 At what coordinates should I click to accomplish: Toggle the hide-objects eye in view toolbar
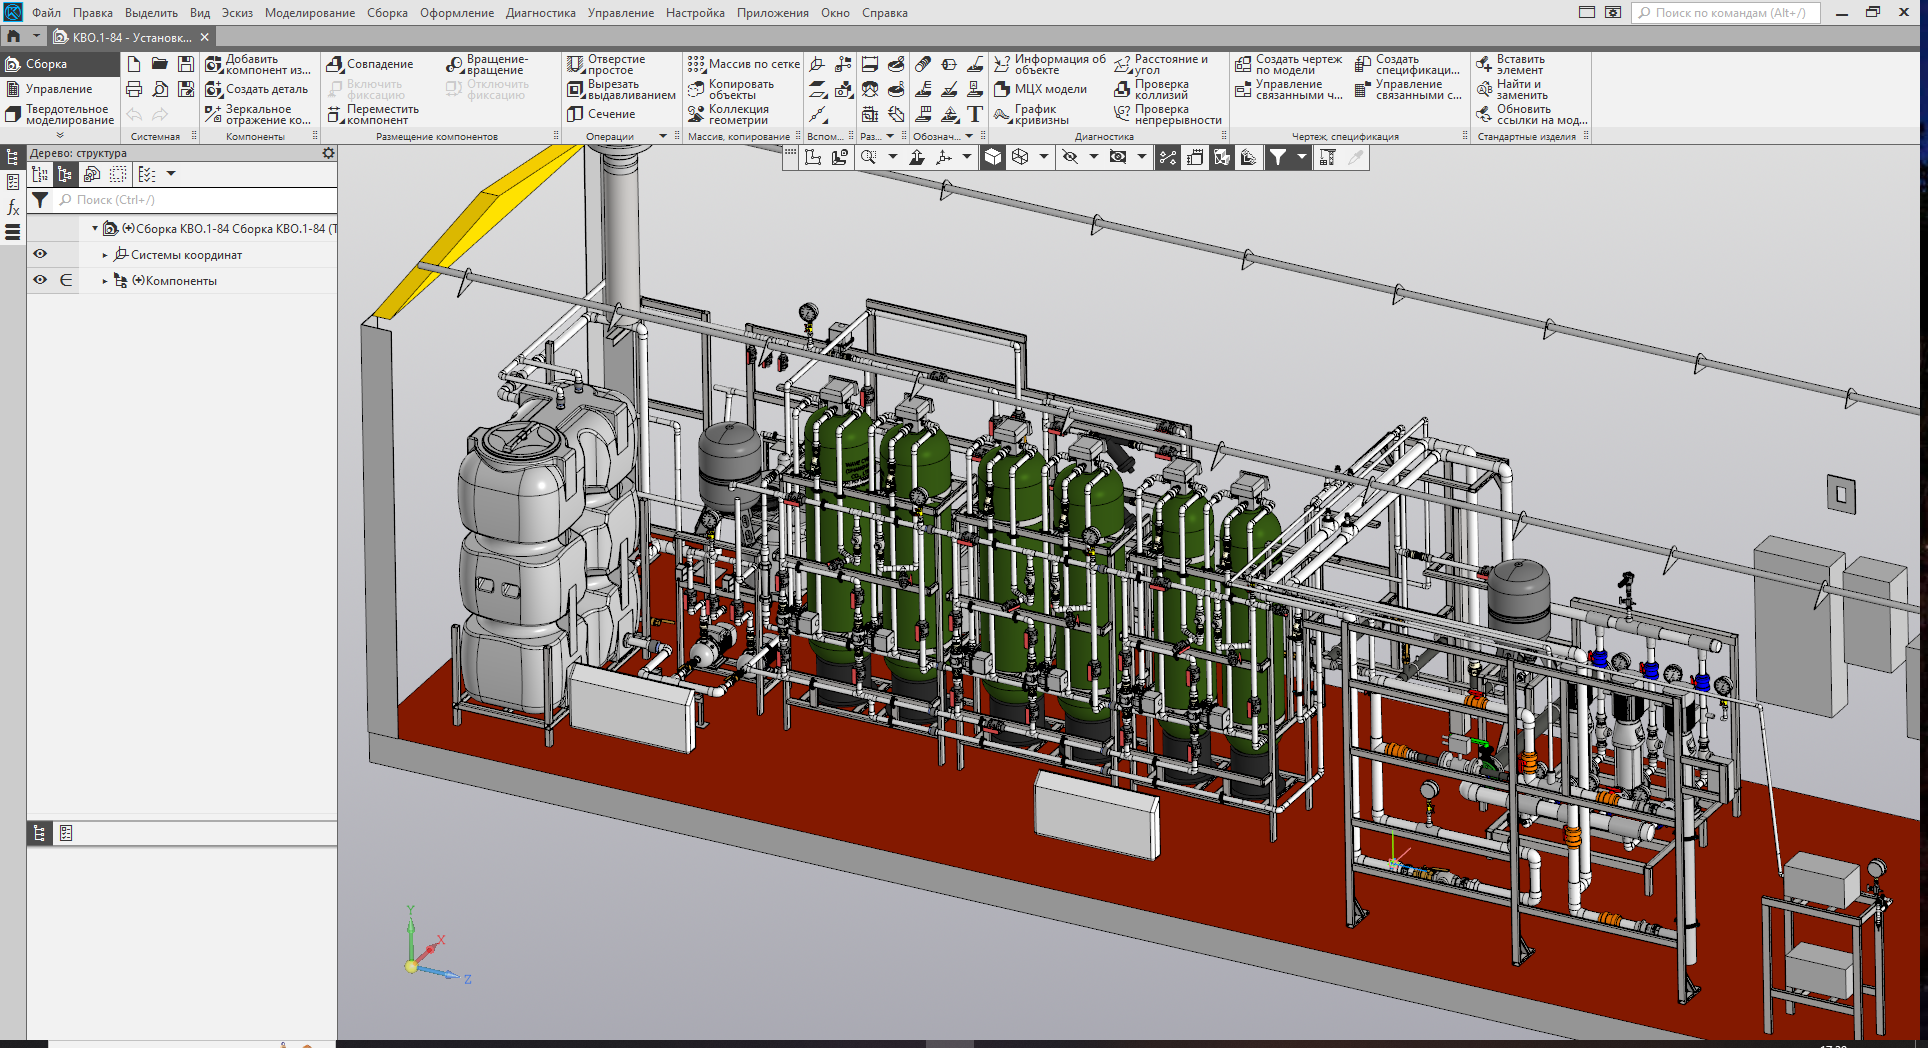pyautogui.click(x=1070, y=157)
